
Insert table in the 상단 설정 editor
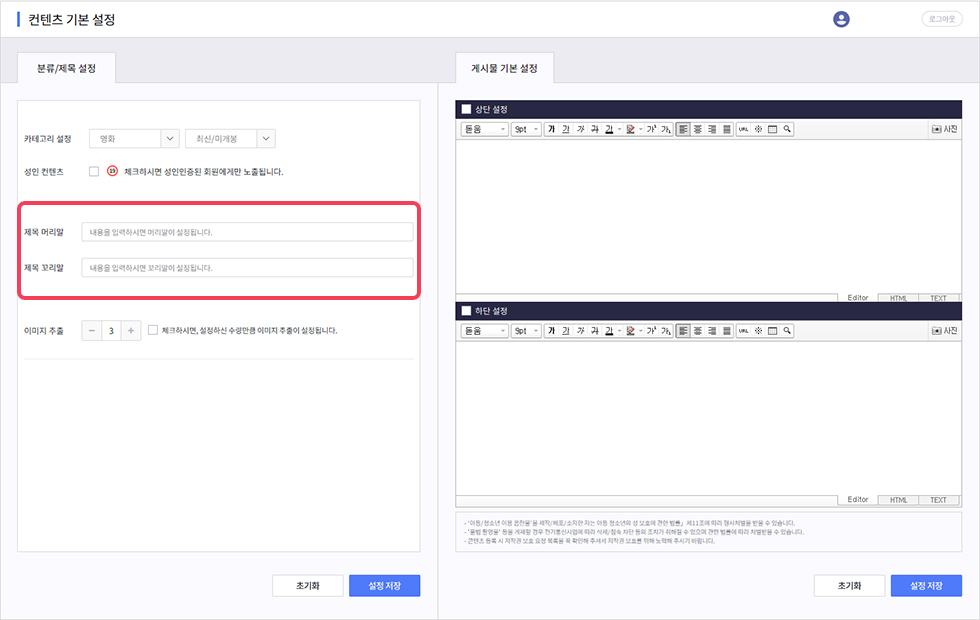(x=772, y=129)
